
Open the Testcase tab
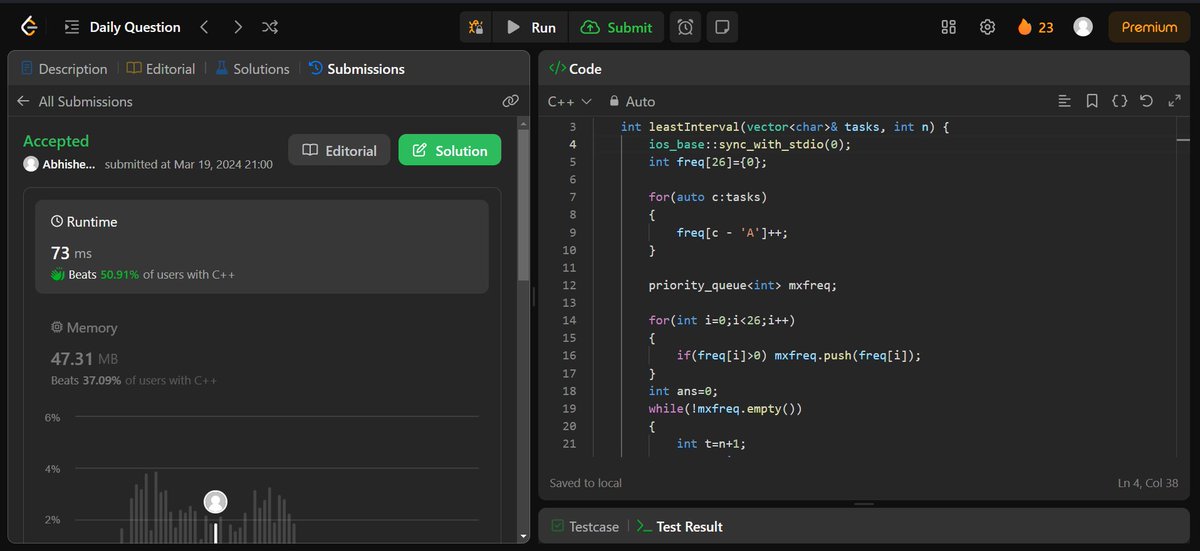coord(584,526)
